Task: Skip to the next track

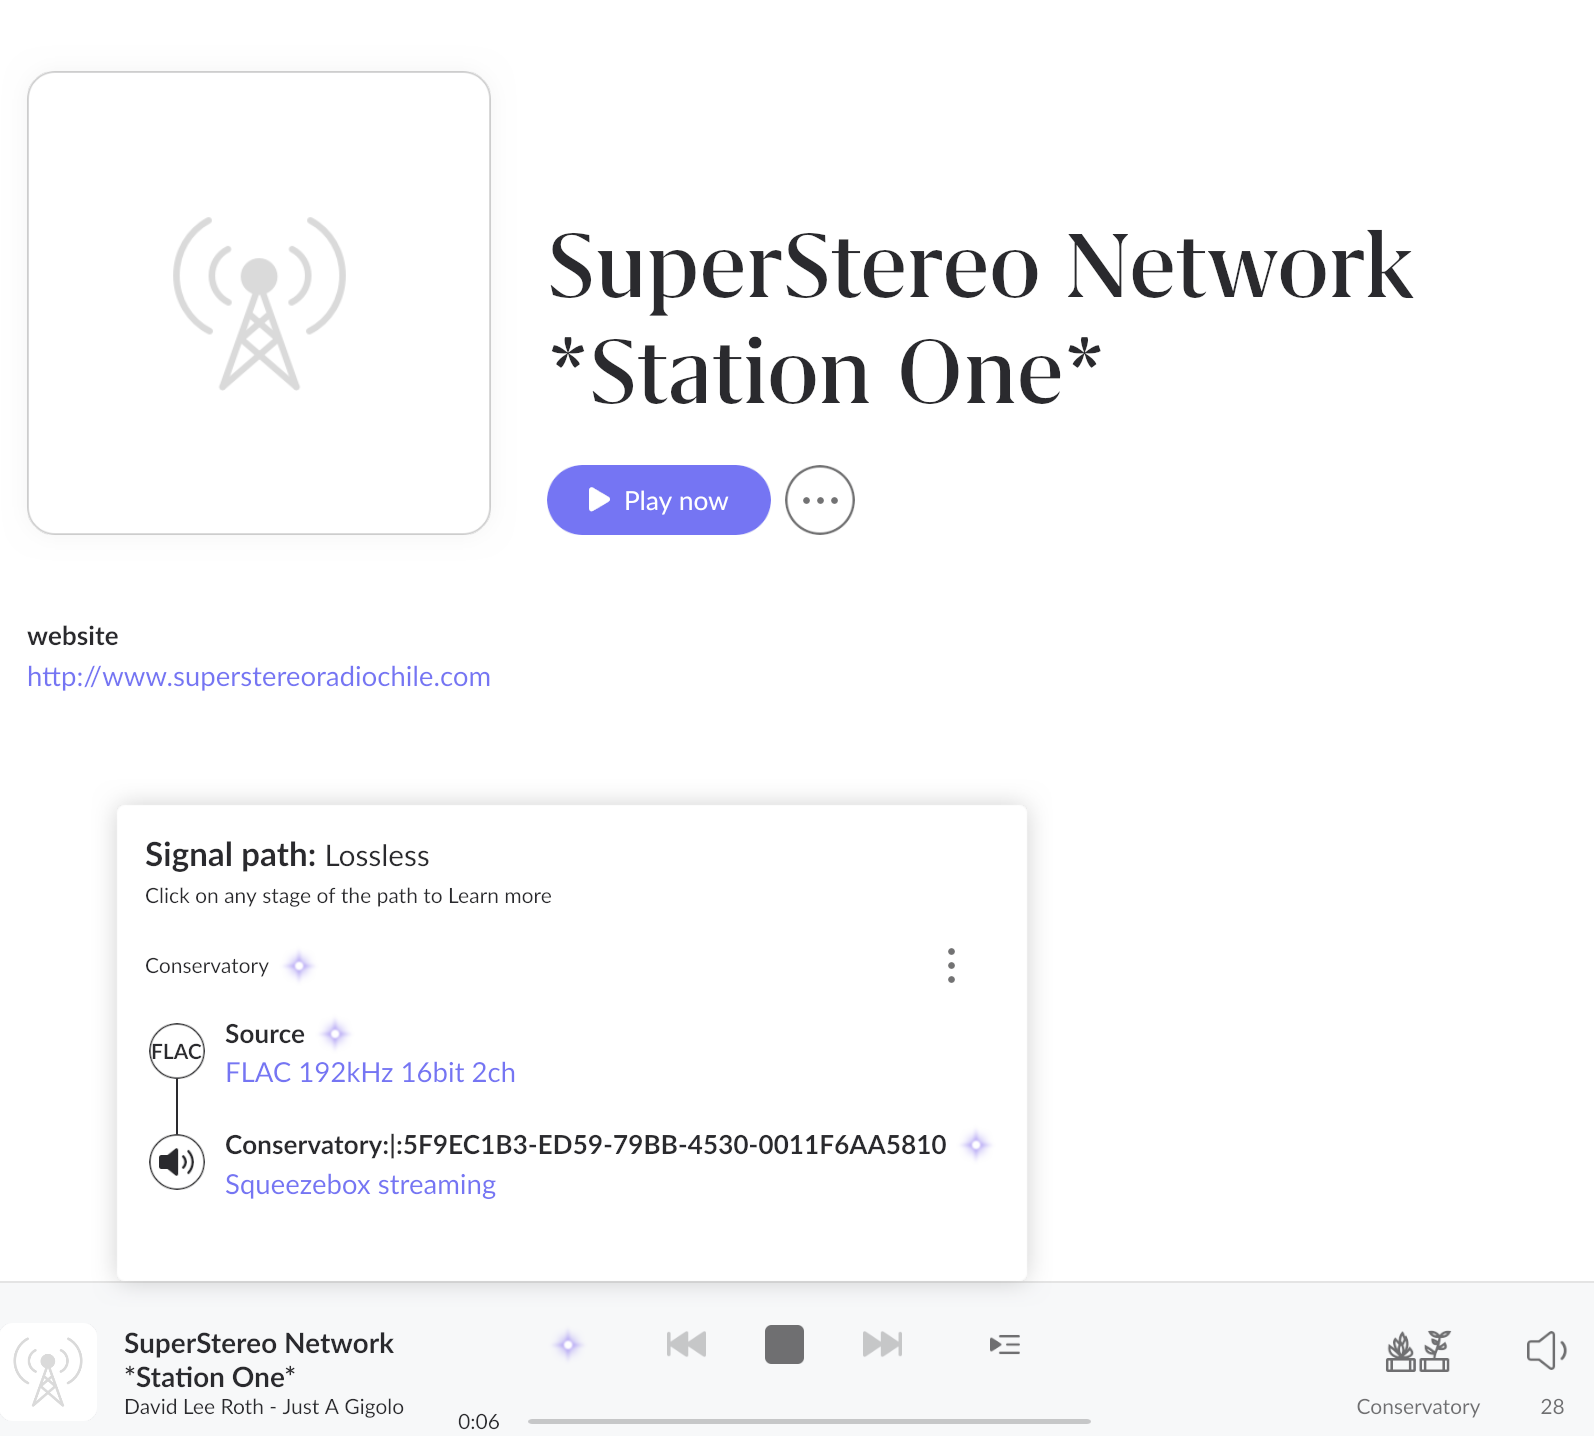Action: point(882,1345)
